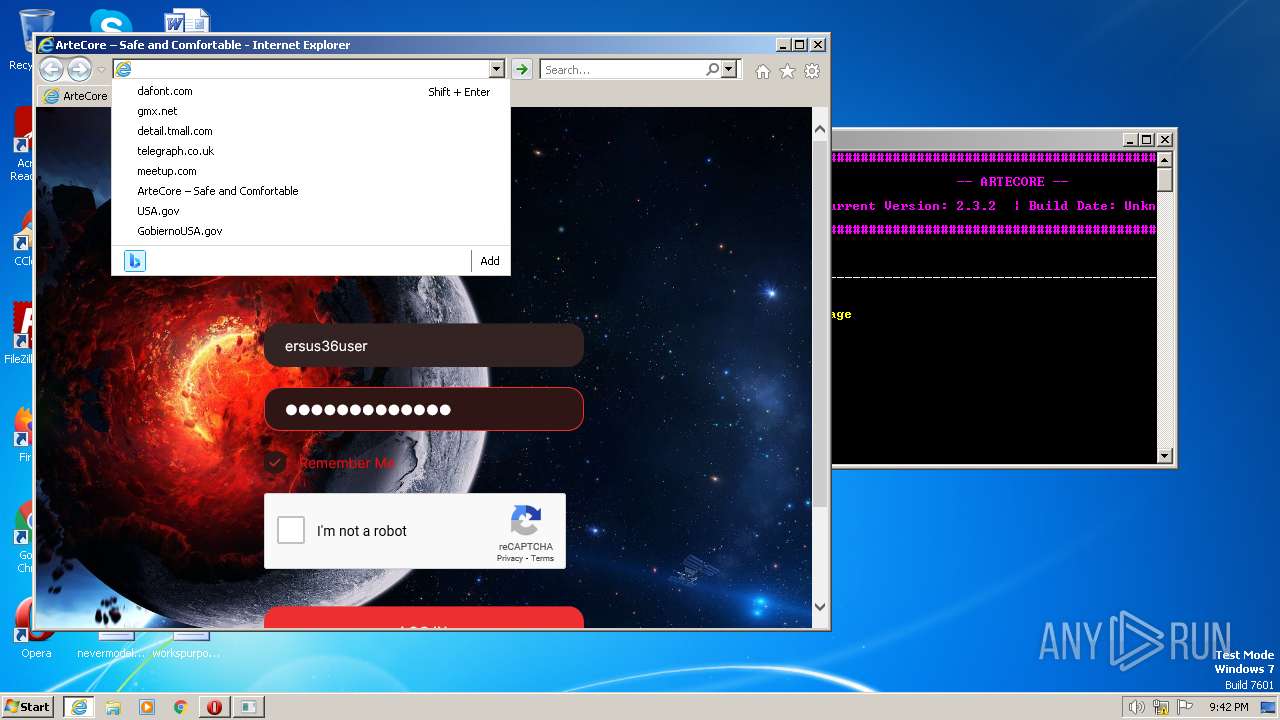Open the Skype desktop icon
This screenshot has height=720, width=1280.
pos(110,20)
